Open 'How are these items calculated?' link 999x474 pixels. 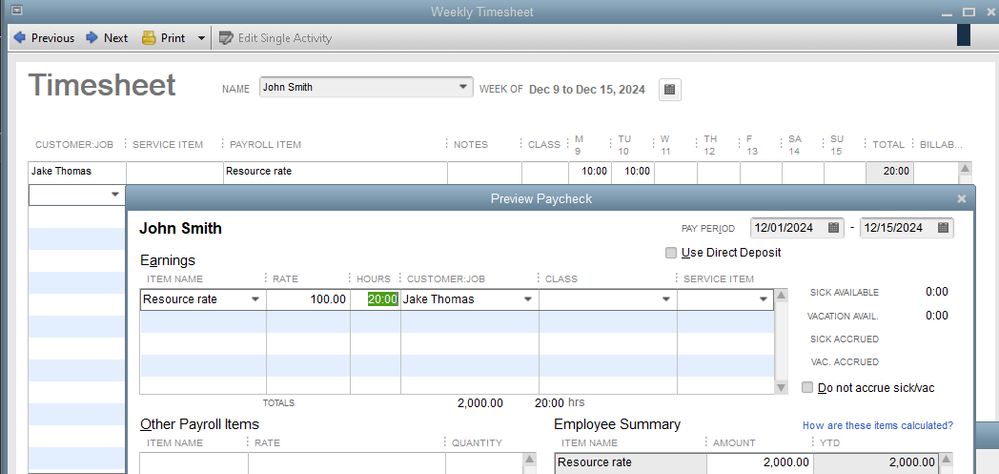[x=878, y=426]
